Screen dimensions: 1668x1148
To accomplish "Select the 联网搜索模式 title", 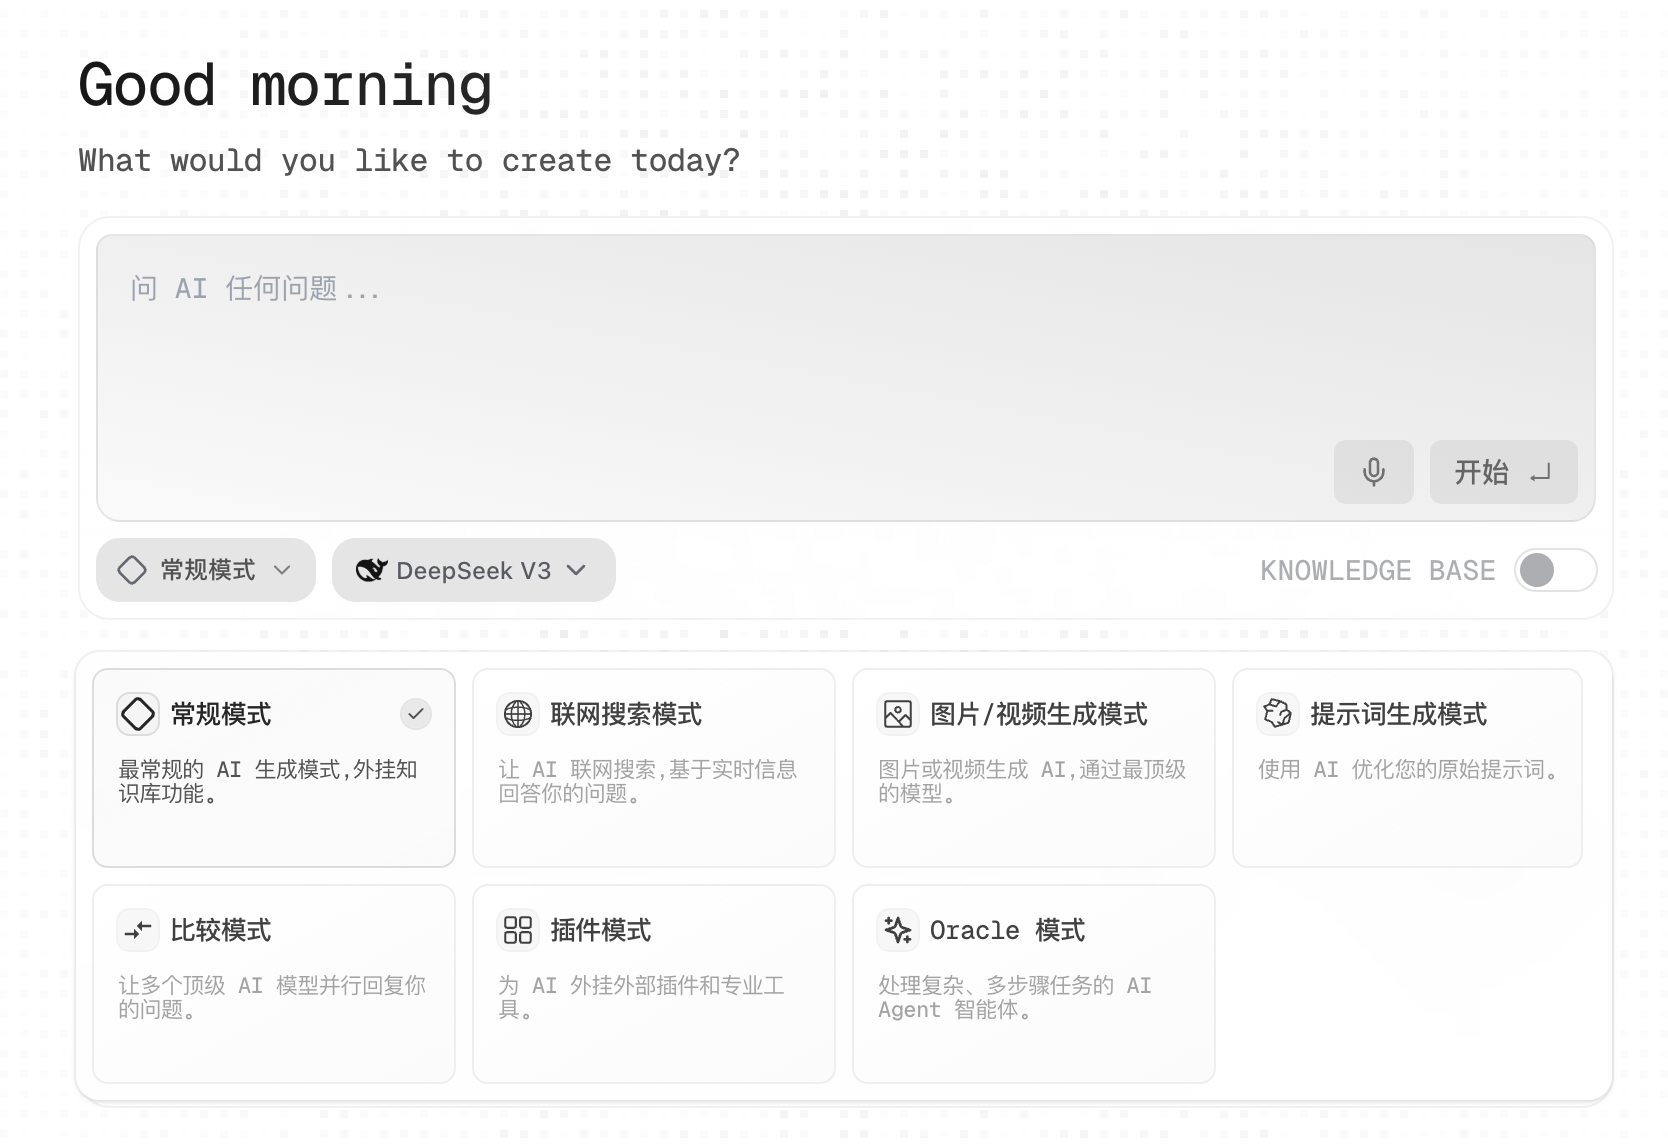I will [626, 714].
